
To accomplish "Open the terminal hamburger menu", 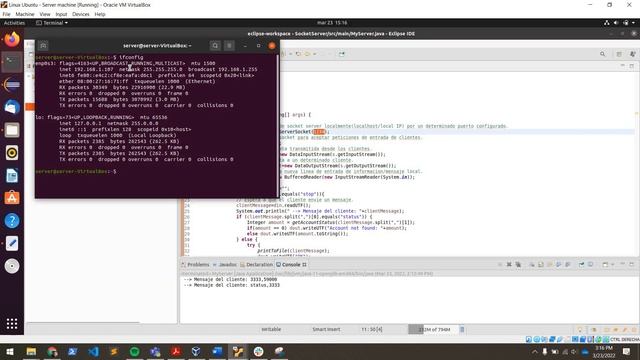I will pyautogui.click(x=229, y=46).
